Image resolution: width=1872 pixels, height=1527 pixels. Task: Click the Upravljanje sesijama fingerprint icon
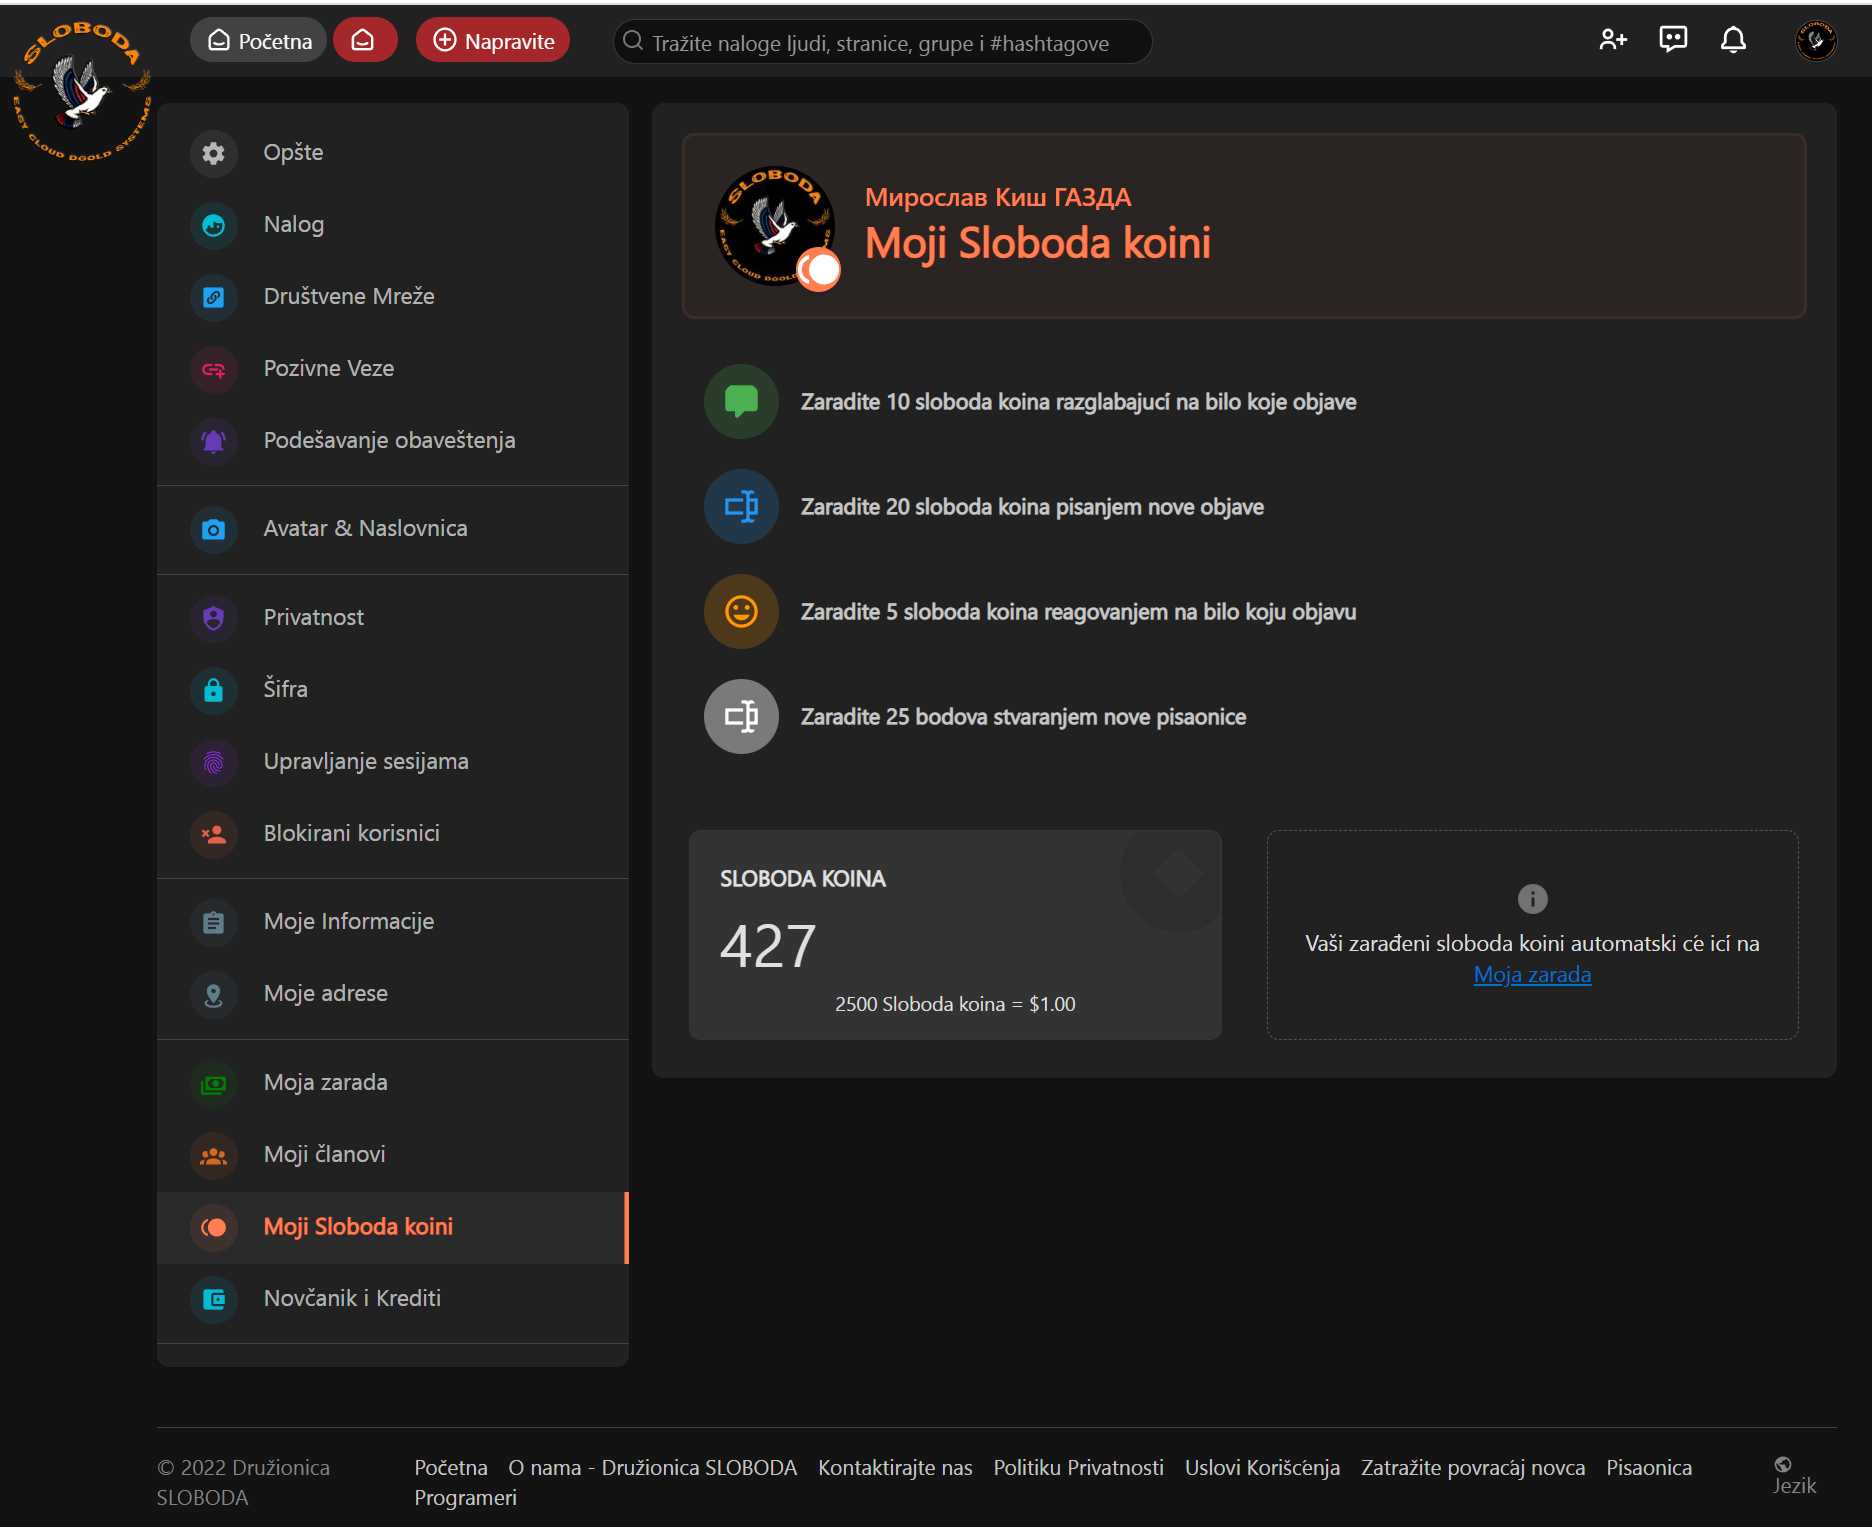(213, 762)
